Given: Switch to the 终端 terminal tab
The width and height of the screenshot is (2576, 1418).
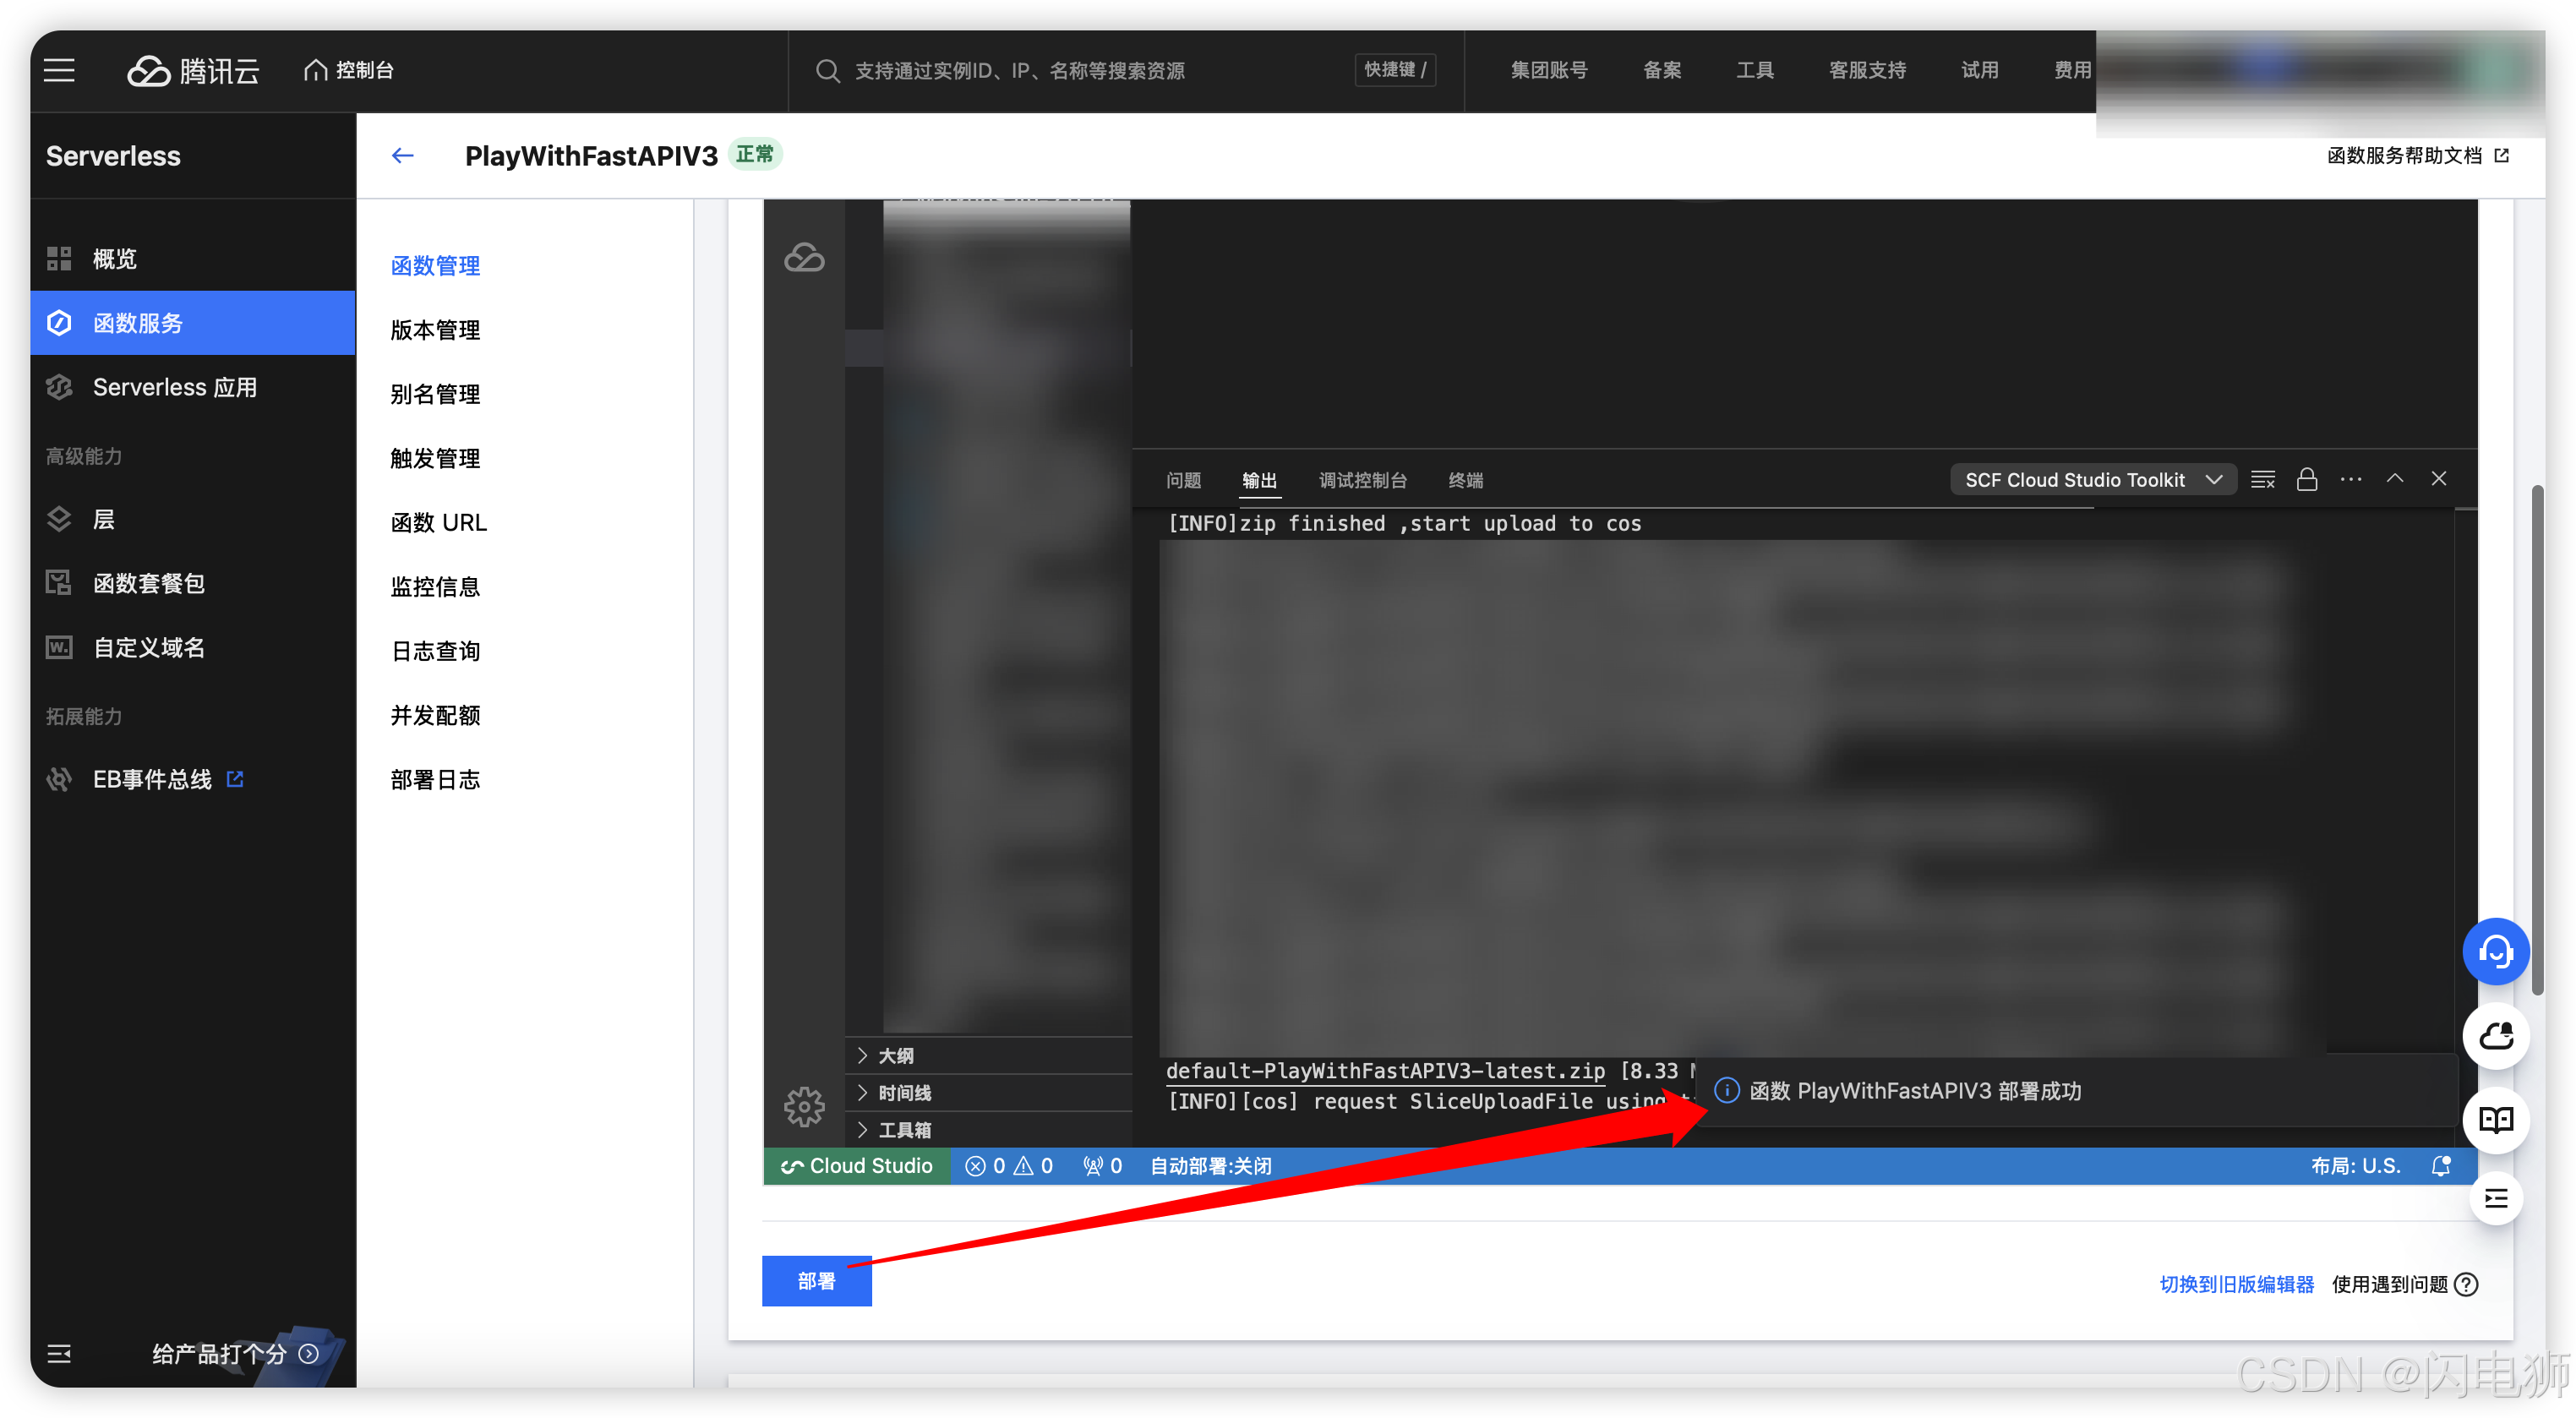Looking at the screenshot, I should (1465, 481).
